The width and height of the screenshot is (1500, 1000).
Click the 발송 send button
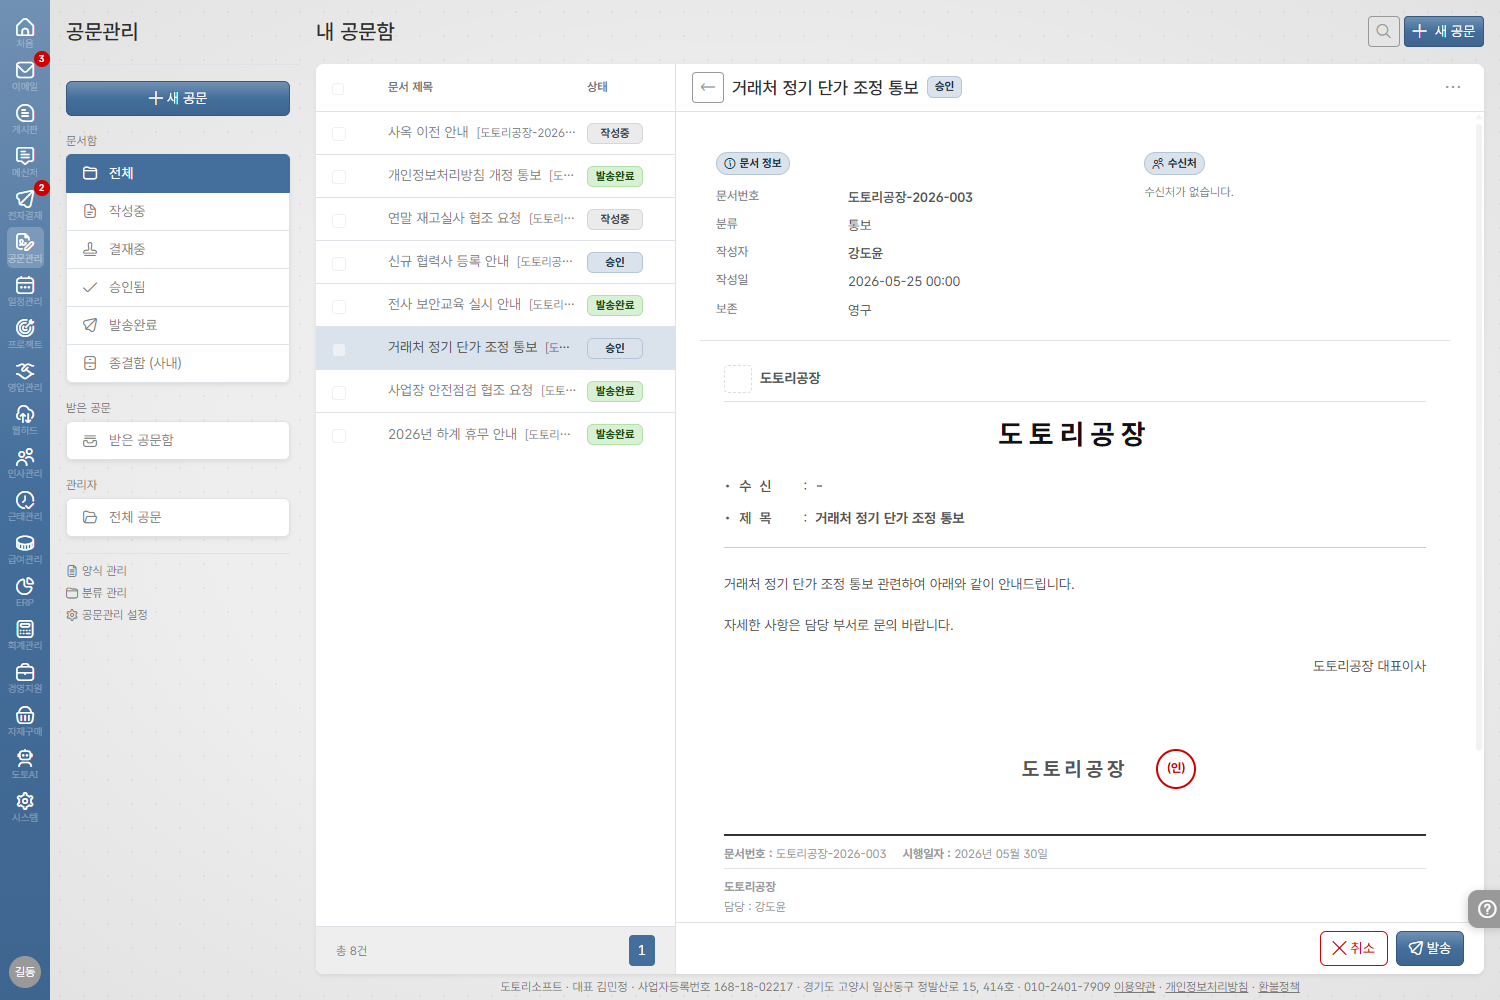(1430, 948)
